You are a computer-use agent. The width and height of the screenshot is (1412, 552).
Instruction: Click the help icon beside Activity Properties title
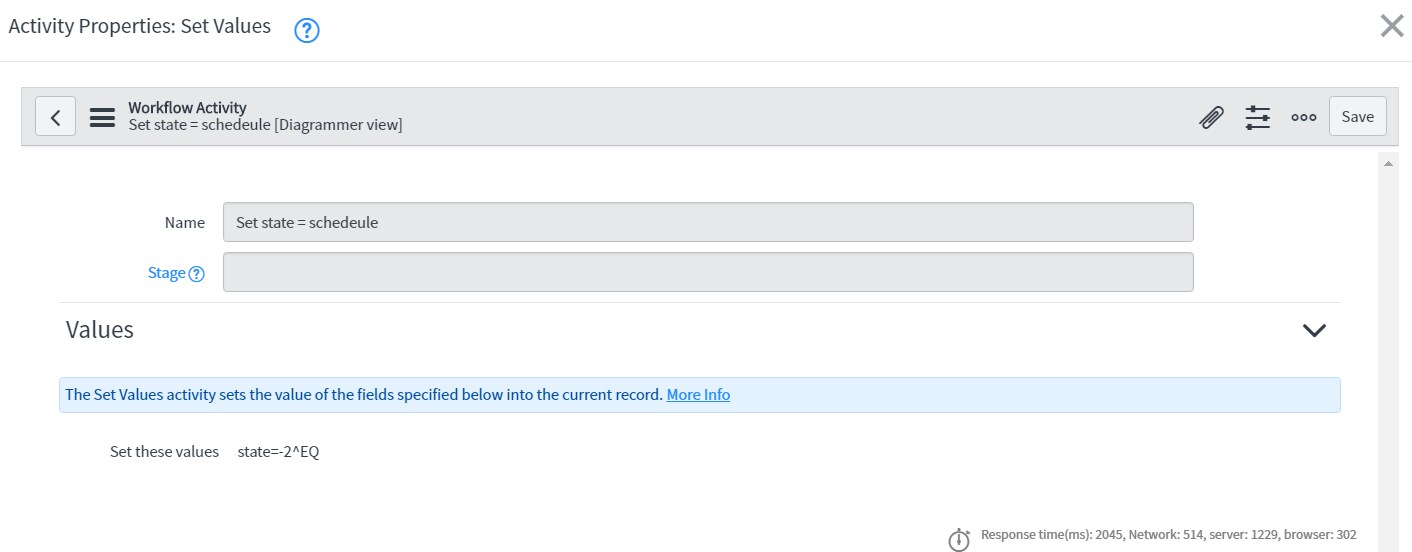(306, 31)
